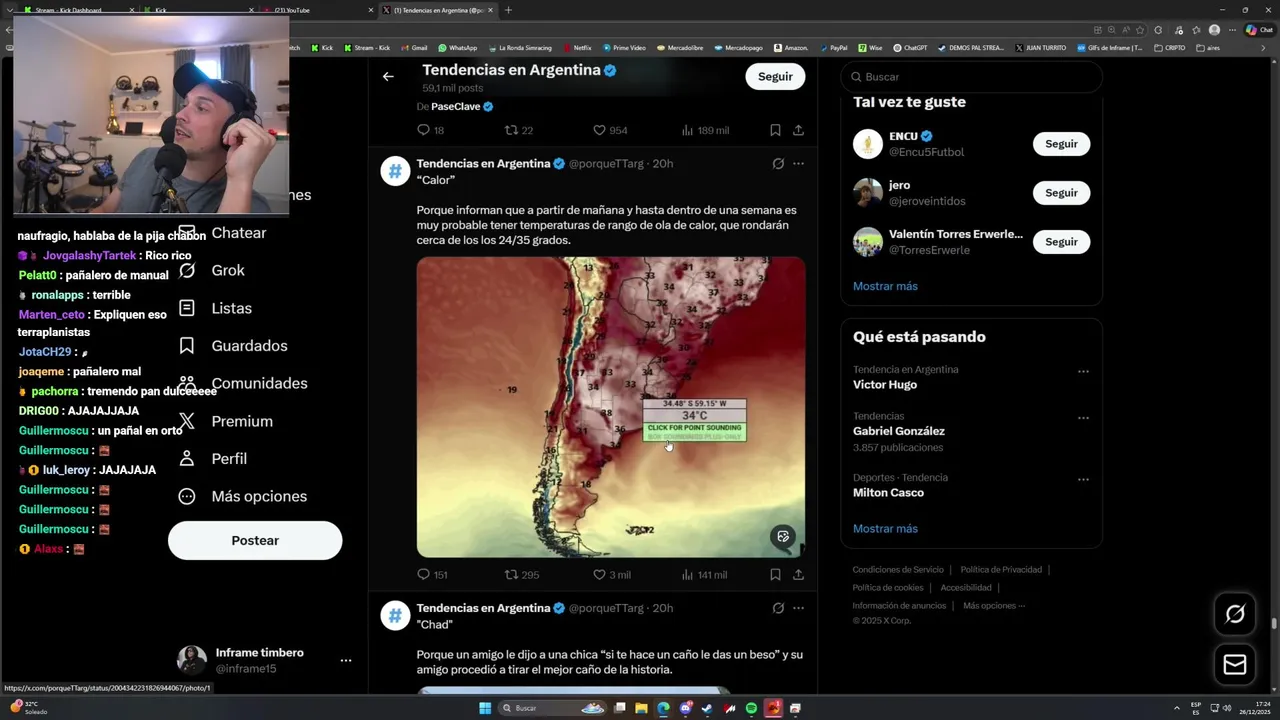Click Mostrar más under Tal vez te guste
1280x720 pixels.
pyautogui.click(x=885, y=286)
